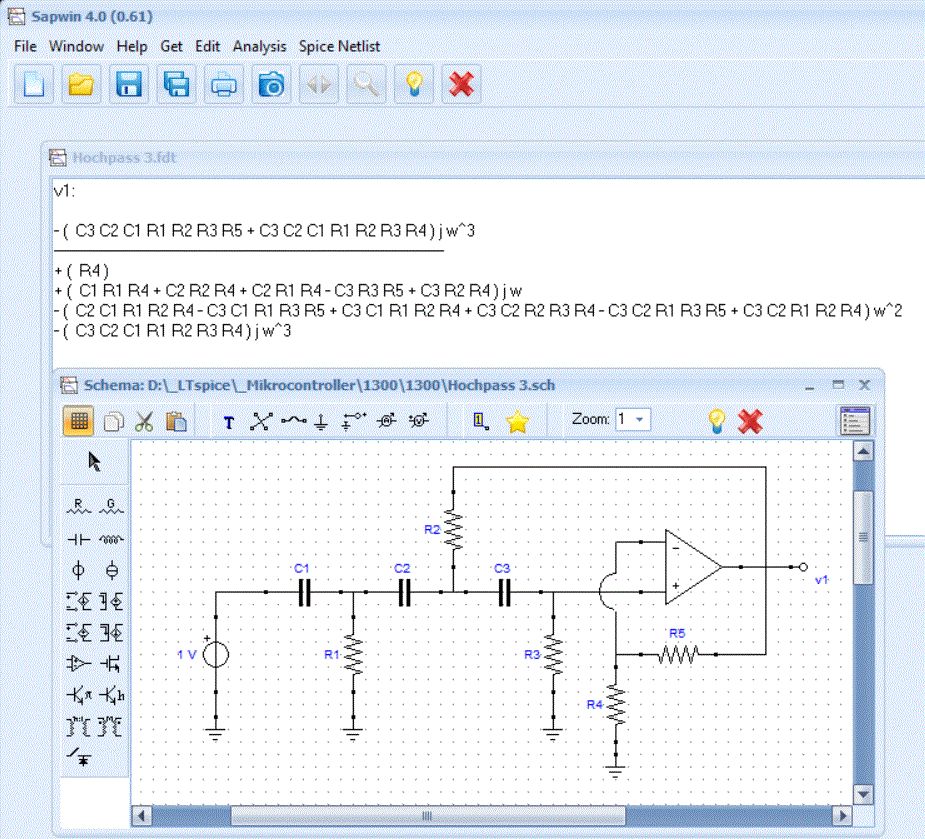Open the Analysis menu
This screenshot has height=839, width=925.
259,46
